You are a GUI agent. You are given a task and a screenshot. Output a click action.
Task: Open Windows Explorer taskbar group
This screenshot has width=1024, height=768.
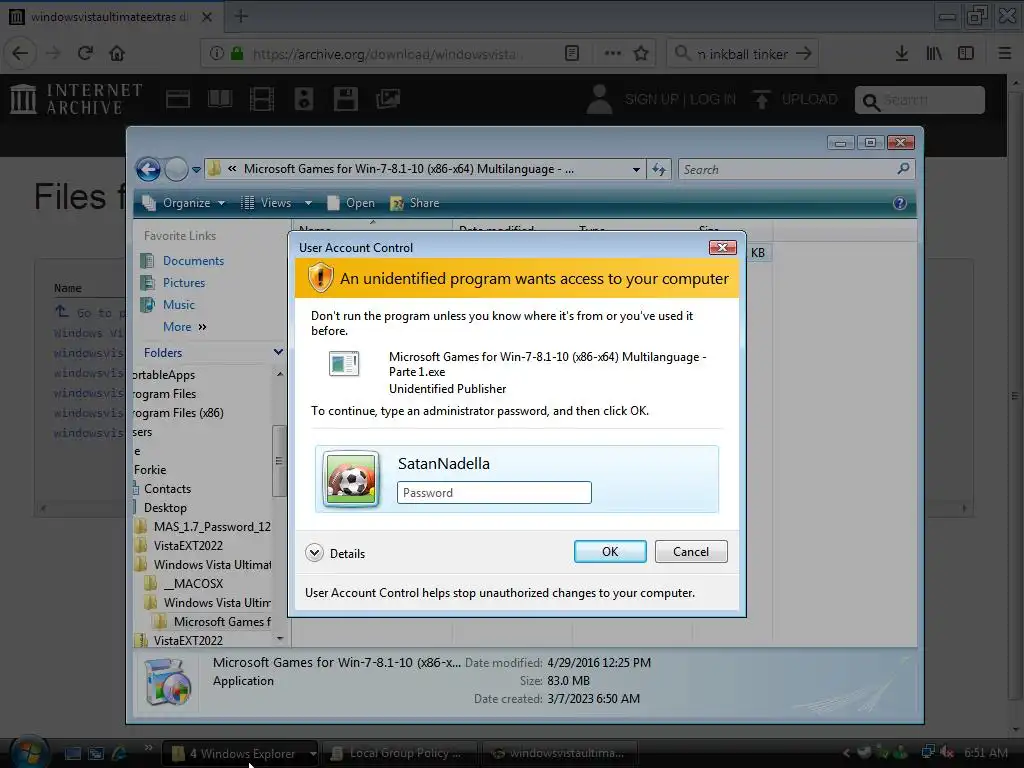[x=240, y=754]
